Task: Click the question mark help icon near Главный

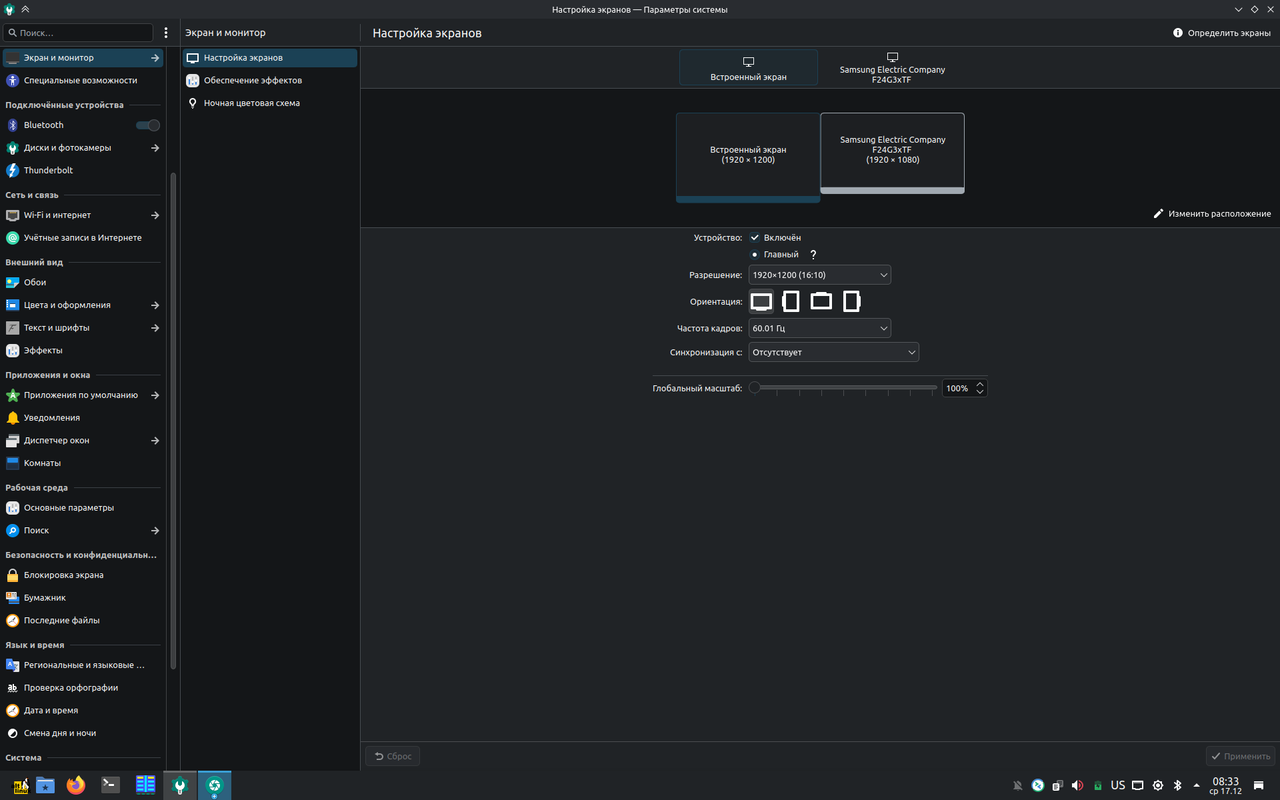Action: point(813,255)
